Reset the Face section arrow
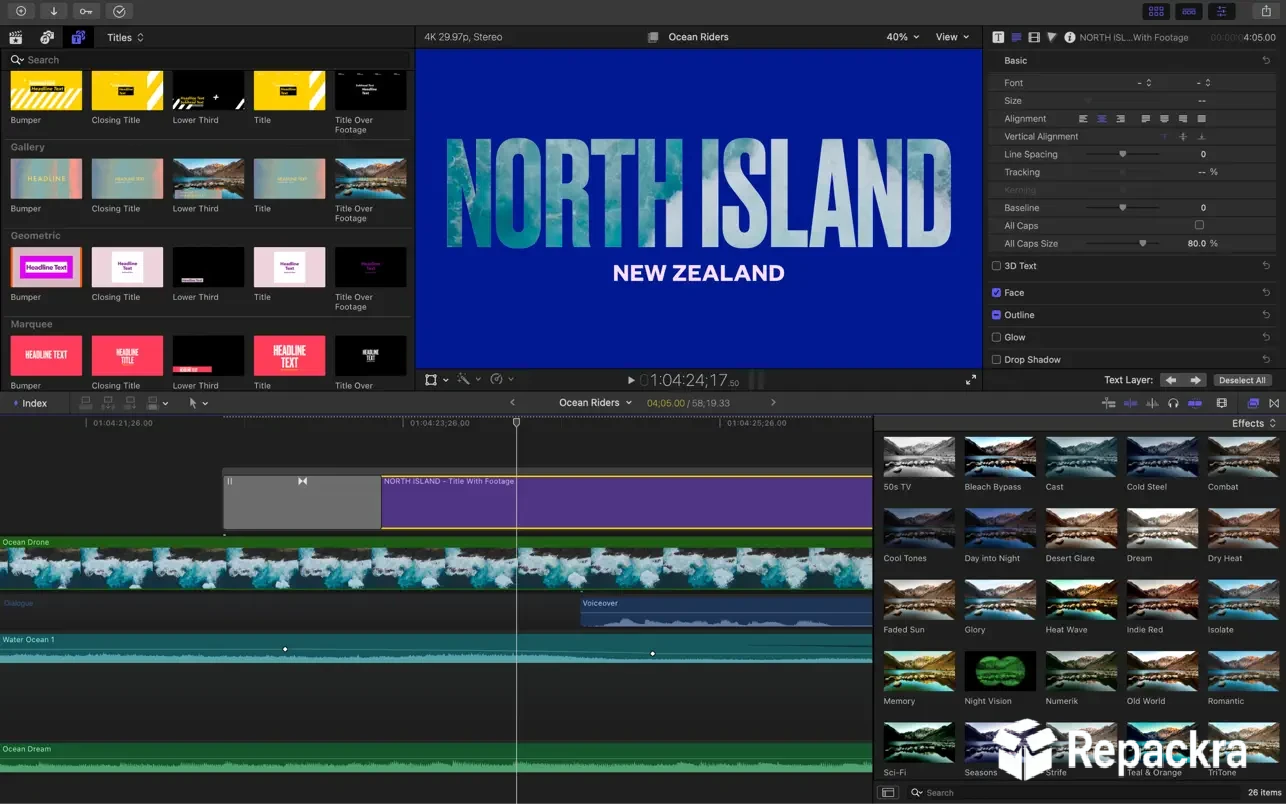The width and height of the screenshot is (1286, 804). 1266,293
